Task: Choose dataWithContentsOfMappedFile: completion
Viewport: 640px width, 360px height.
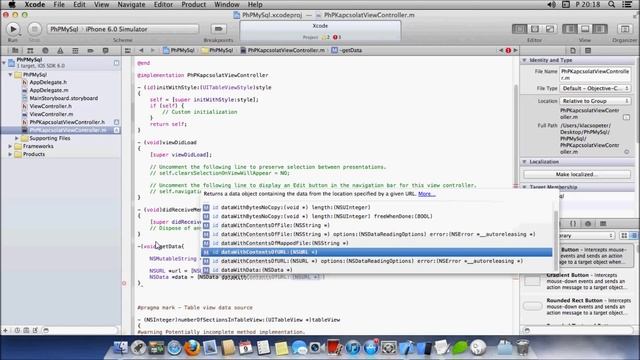Action: coord(377,243)
